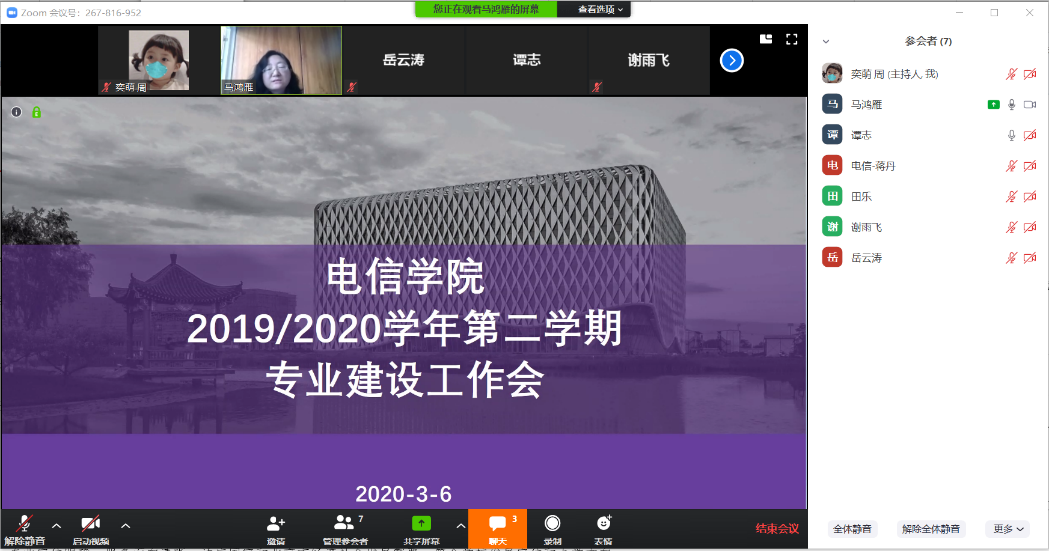Start recording with 录制 icon
The width and height of the screenshot is (1049, 551).
tap(552, 528)
